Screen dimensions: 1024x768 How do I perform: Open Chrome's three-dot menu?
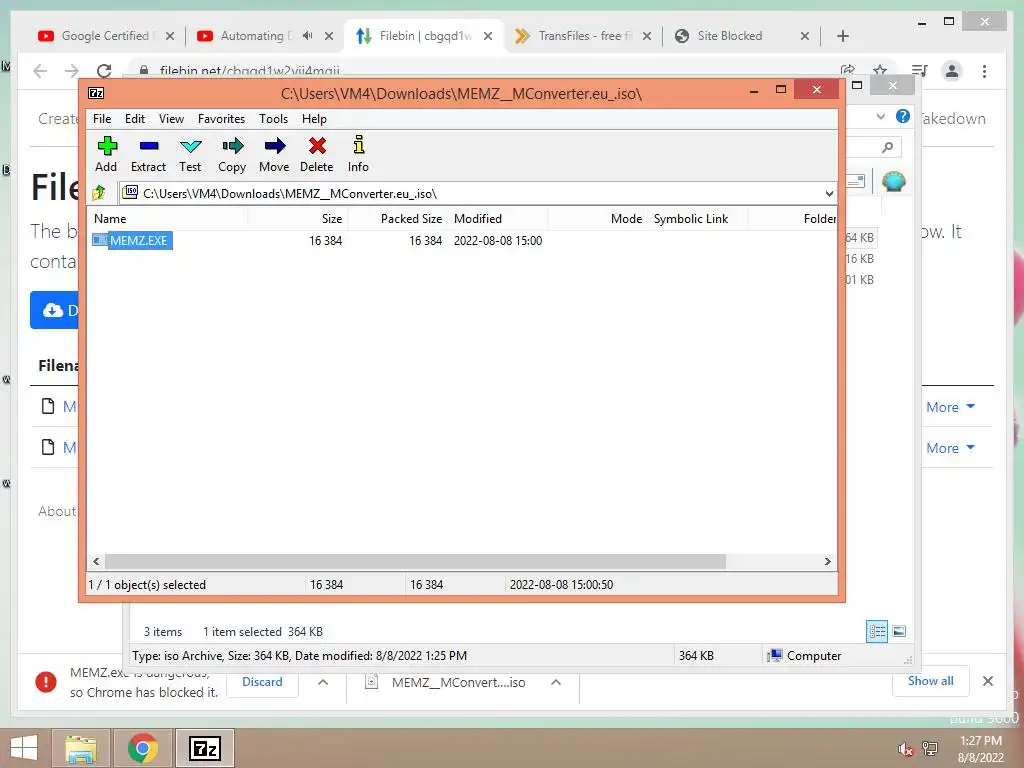click(x=984, y=71)
